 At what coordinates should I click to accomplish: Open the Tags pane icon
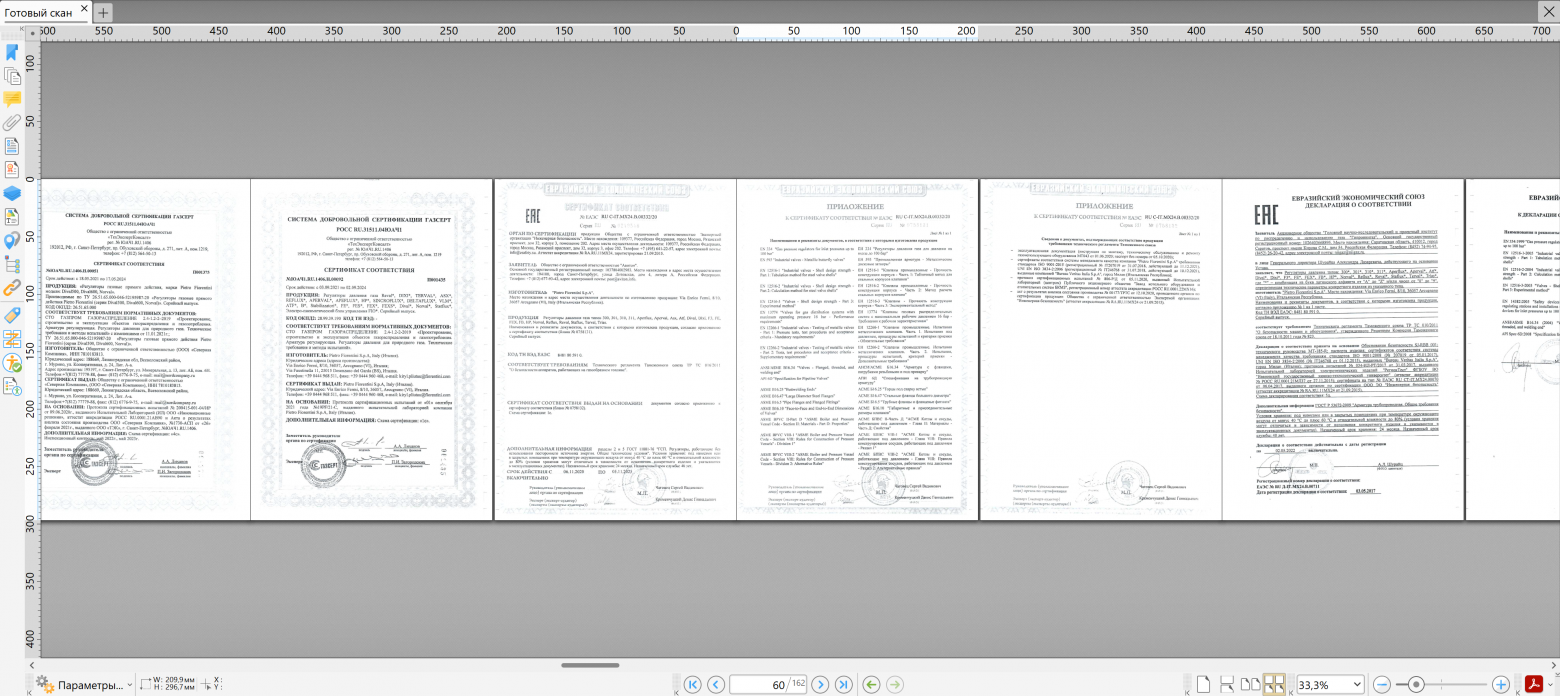12,315
